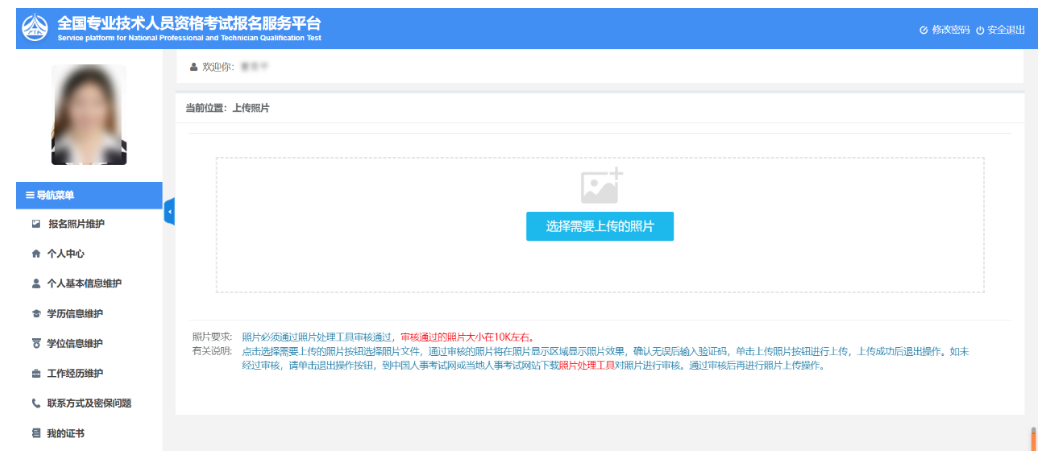Click the 修改密码 check-circle icon

coord(923,30)
